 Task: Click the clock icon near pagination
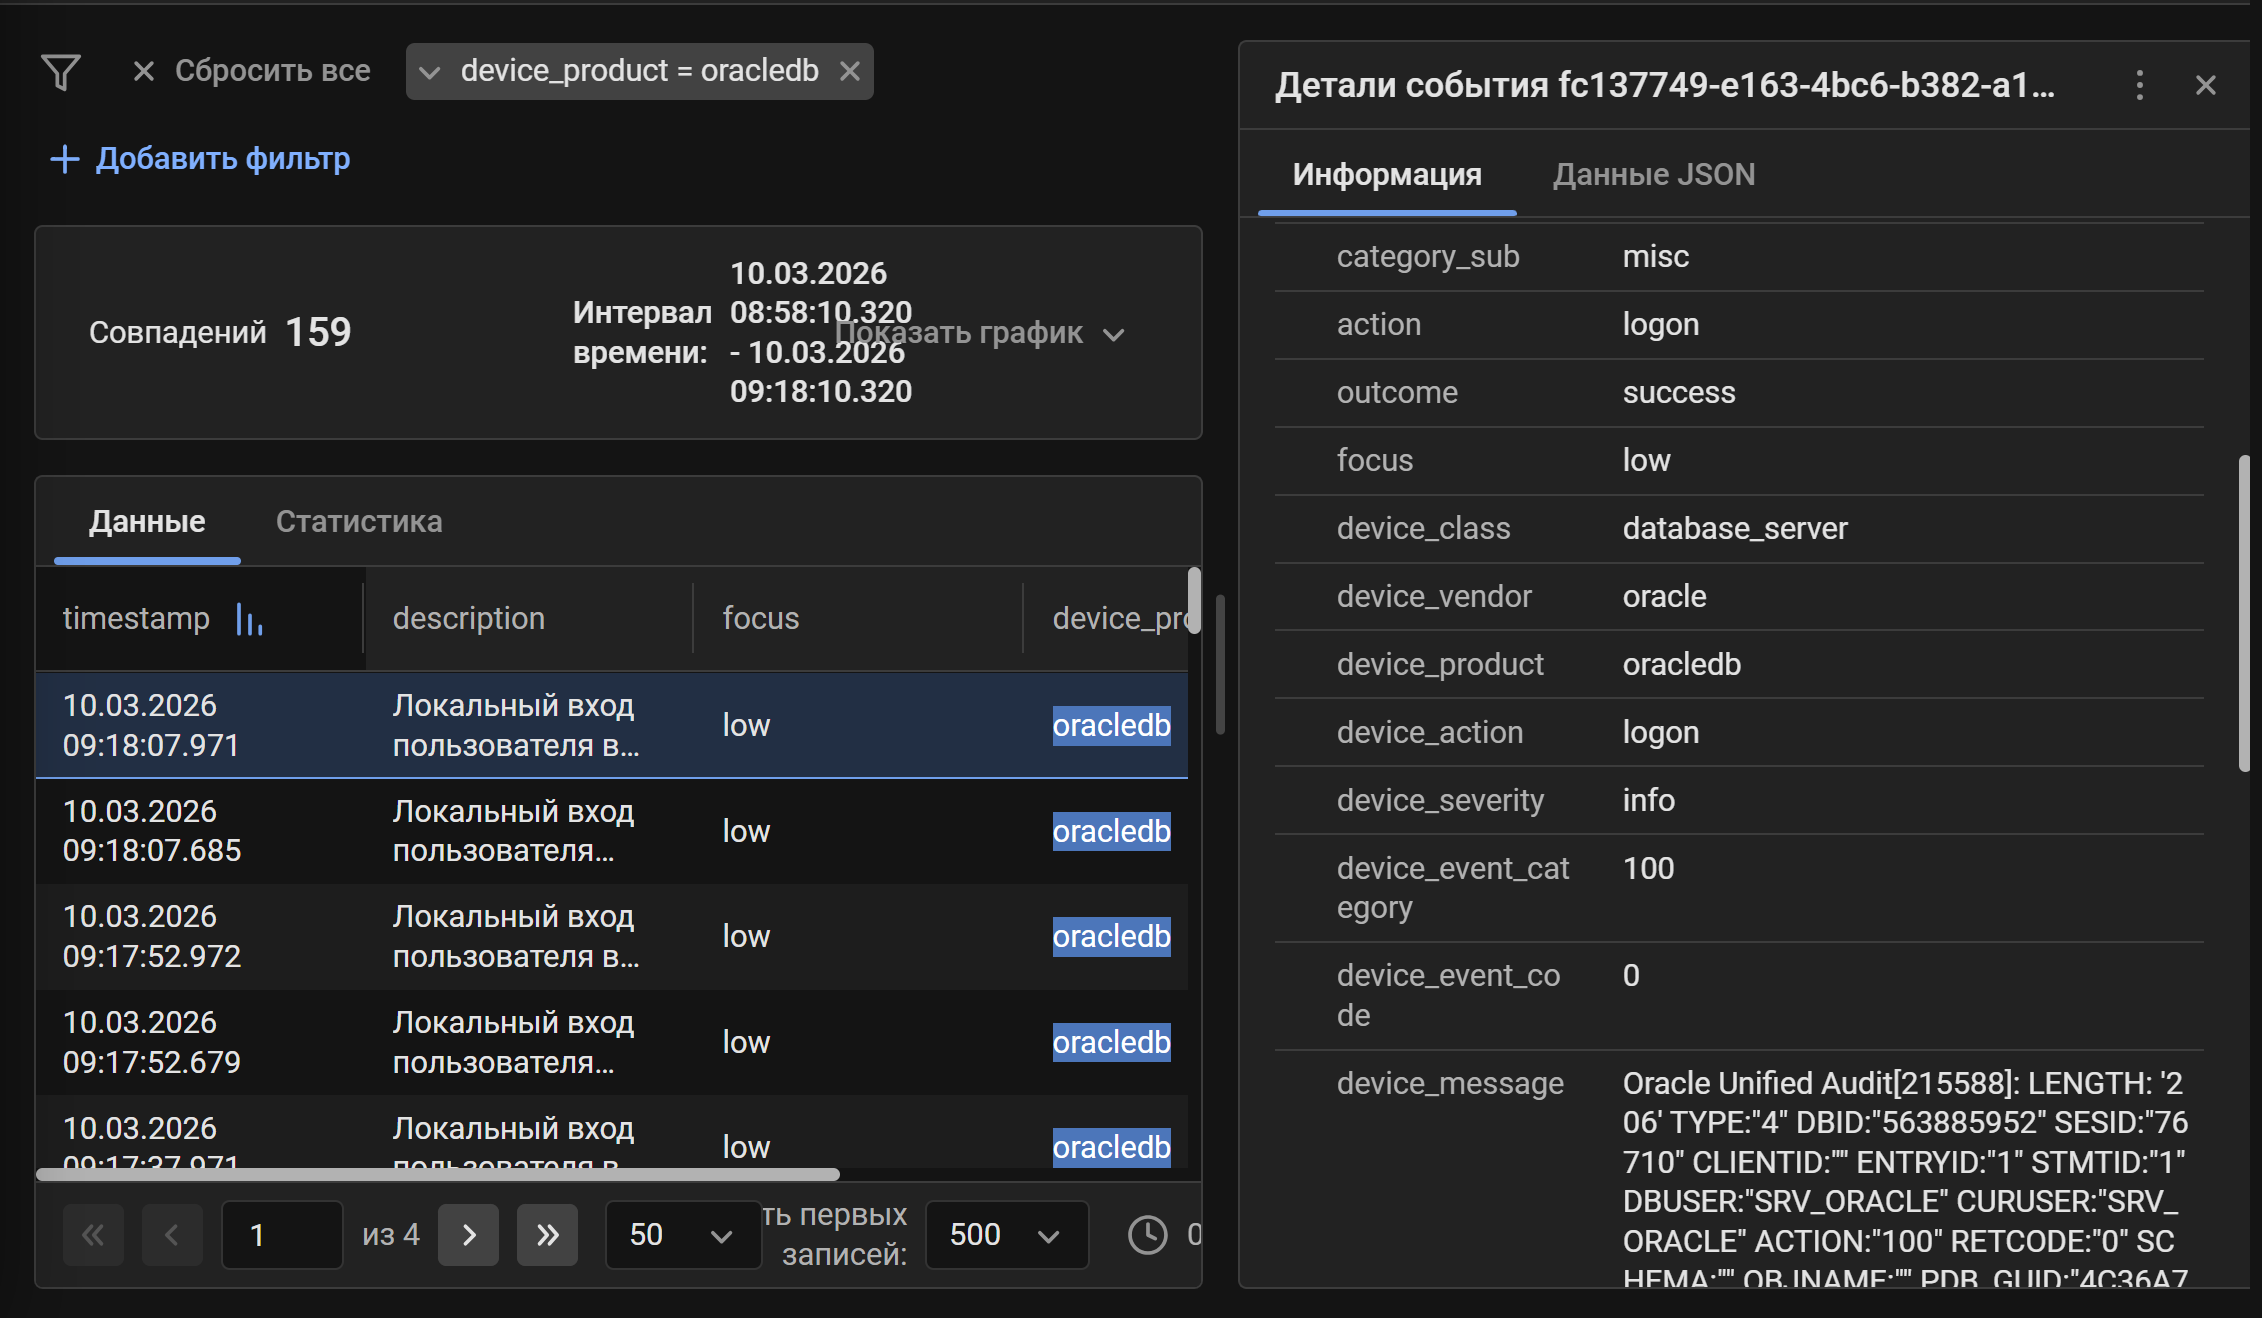point(1147,1235)
